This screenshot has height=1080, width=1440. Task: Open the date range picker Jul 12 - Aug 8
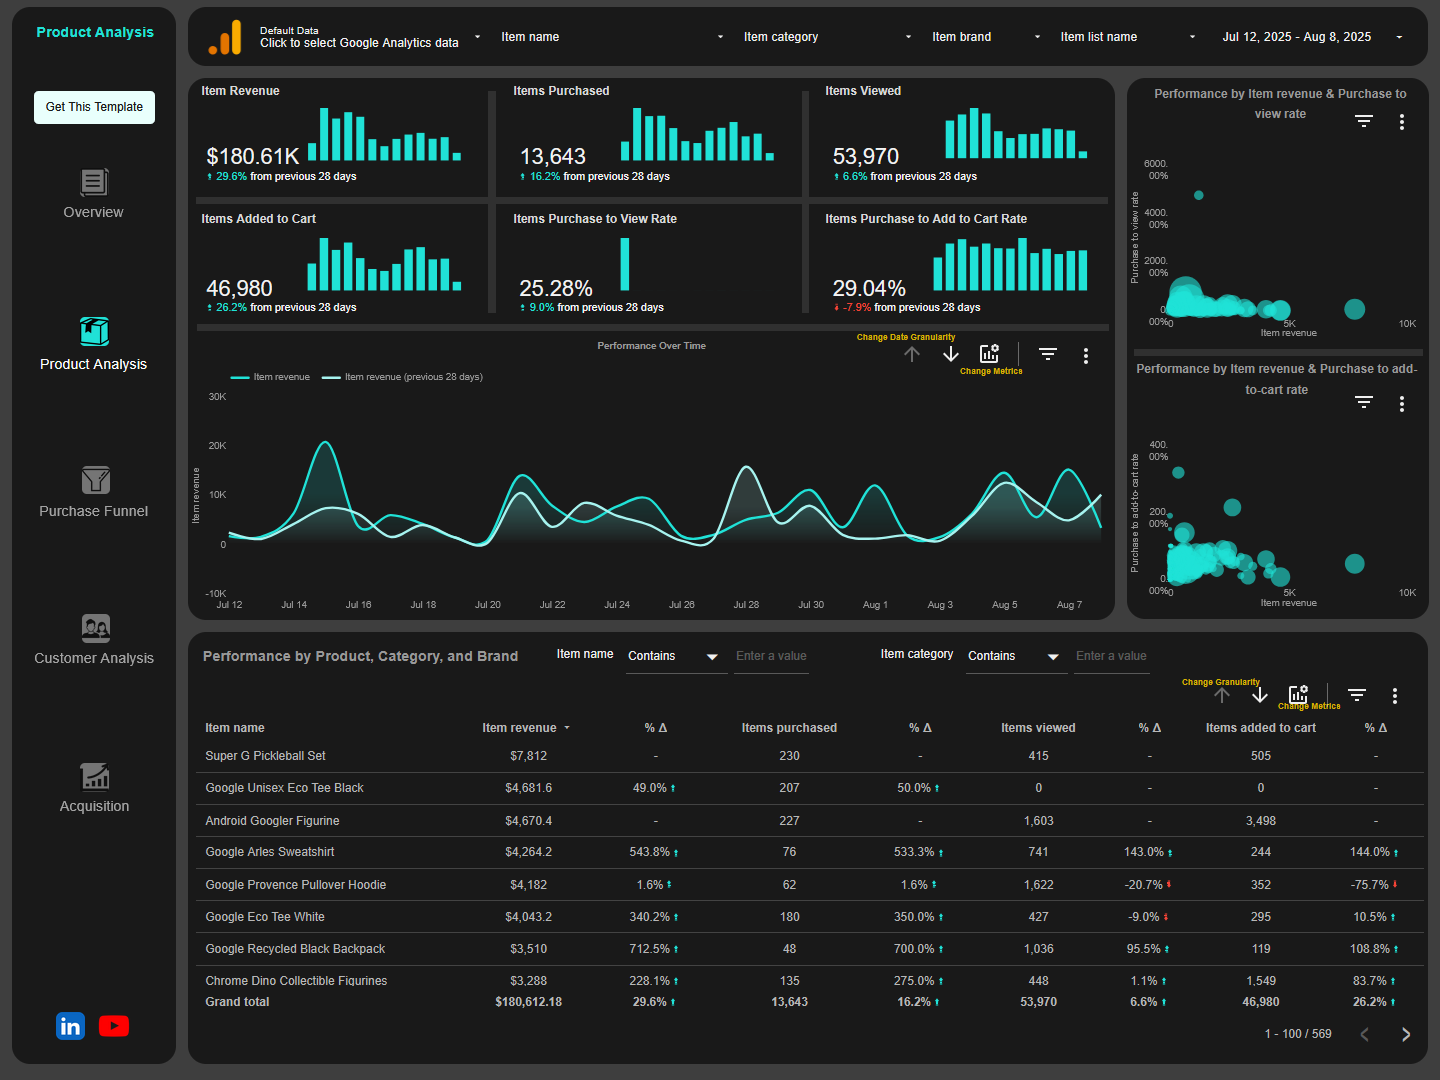click(1312, 37)
